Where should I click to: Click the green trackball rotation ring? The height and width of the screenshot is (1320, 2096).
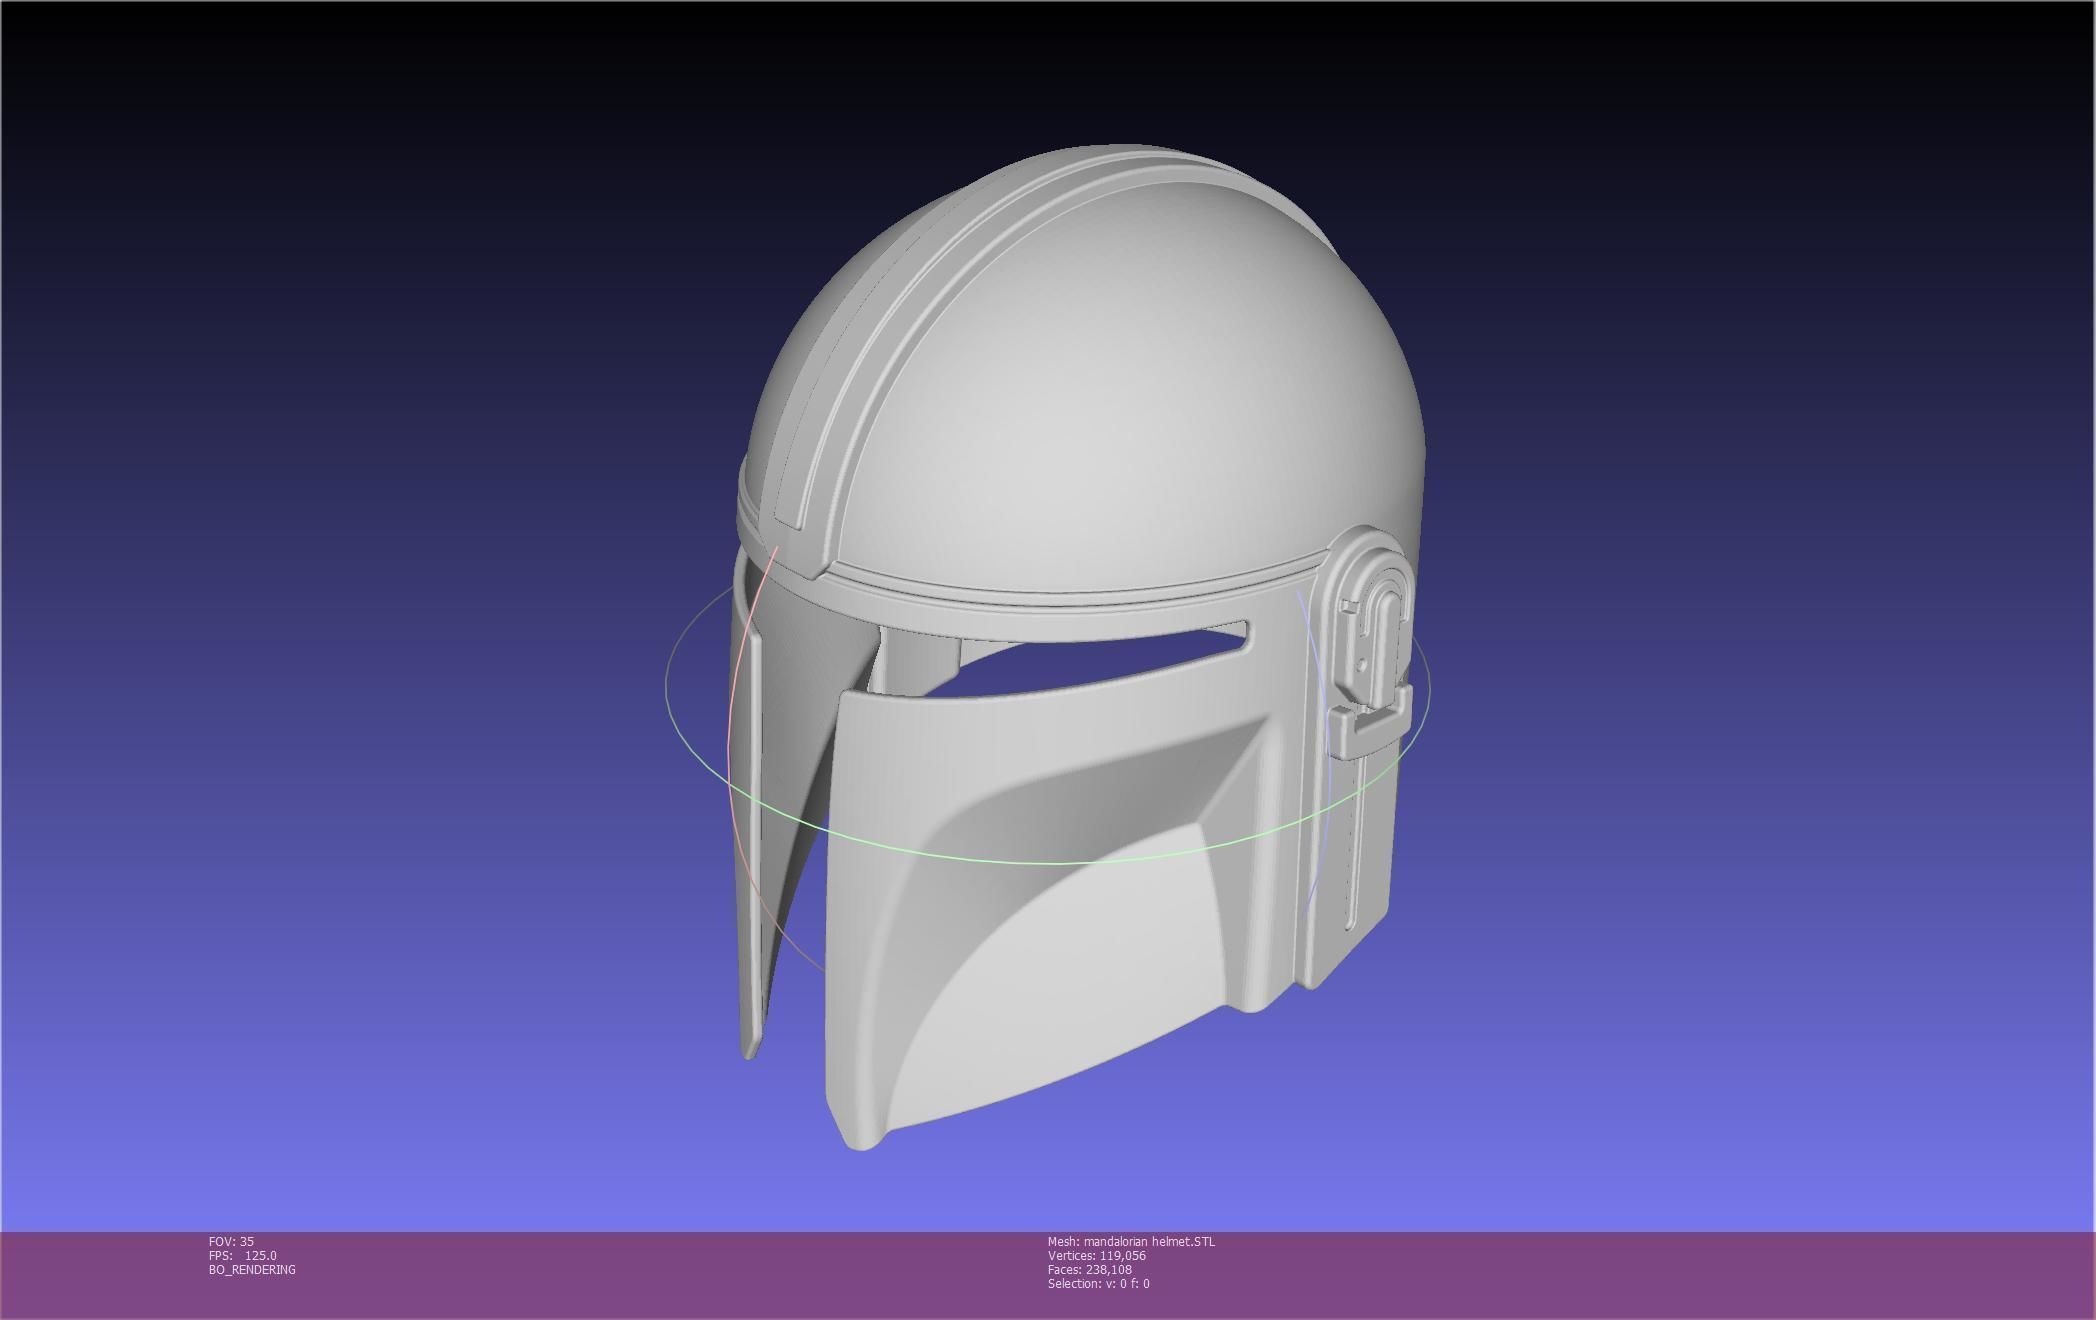(x=1047, y=861)
